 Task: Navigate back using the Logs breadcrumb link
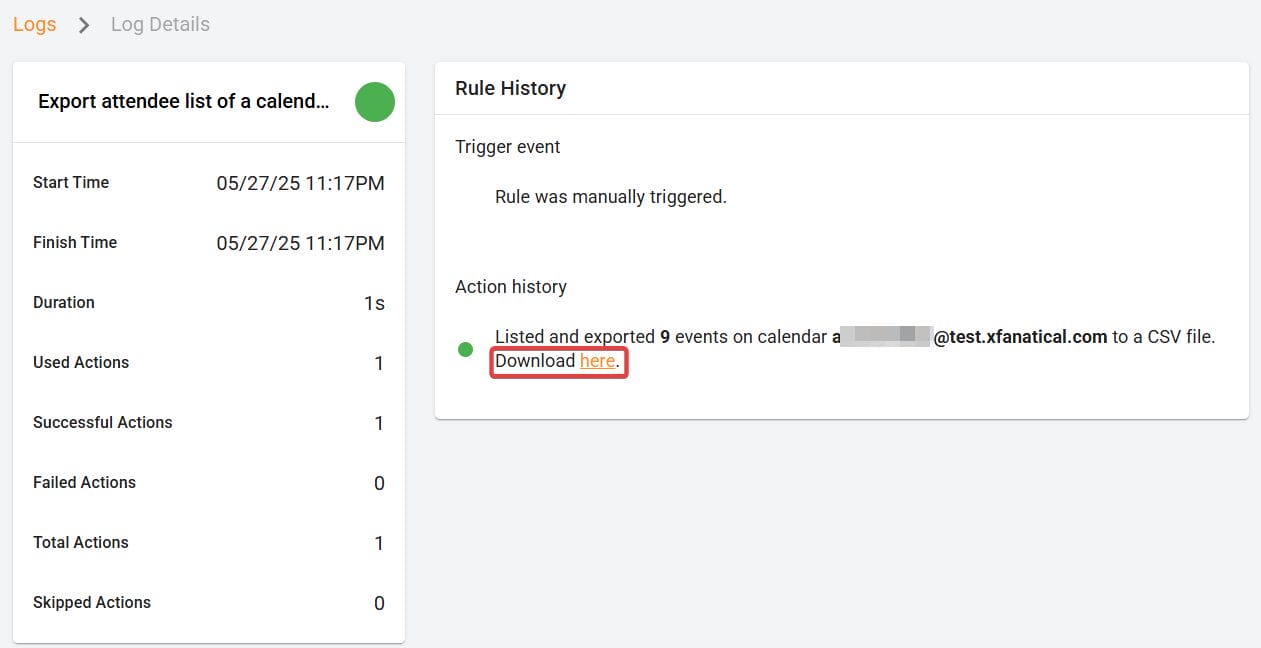pos(33,24)
